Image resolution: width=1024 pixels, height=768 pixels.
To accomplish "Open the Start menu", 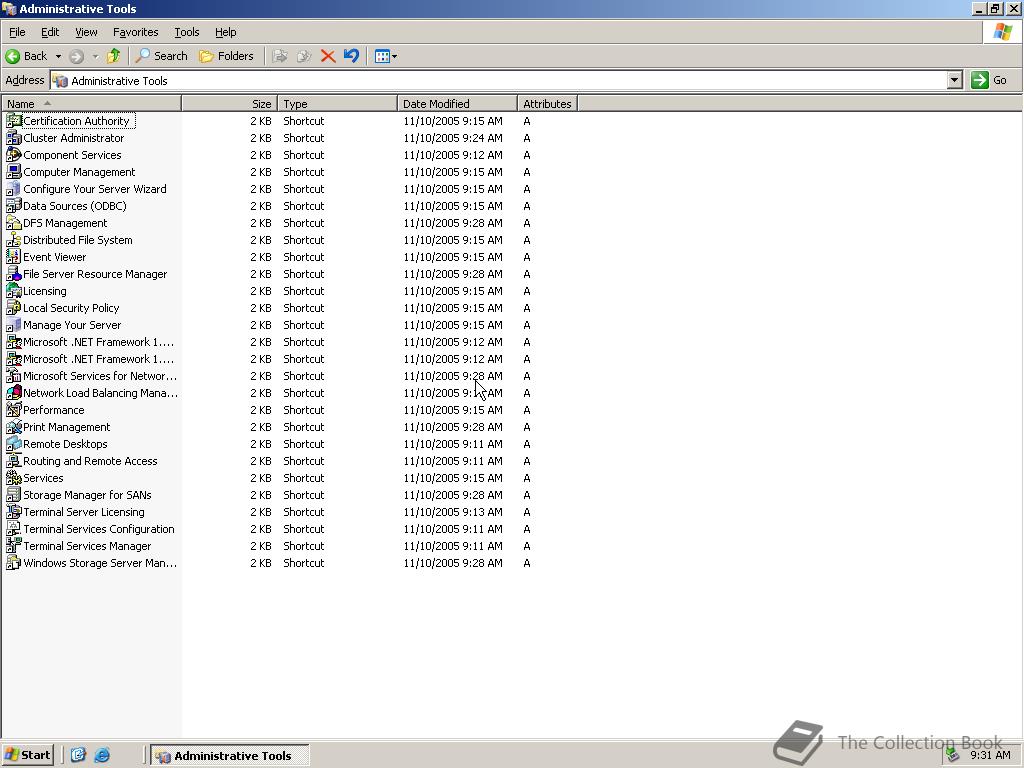I will tap(27, 755).
